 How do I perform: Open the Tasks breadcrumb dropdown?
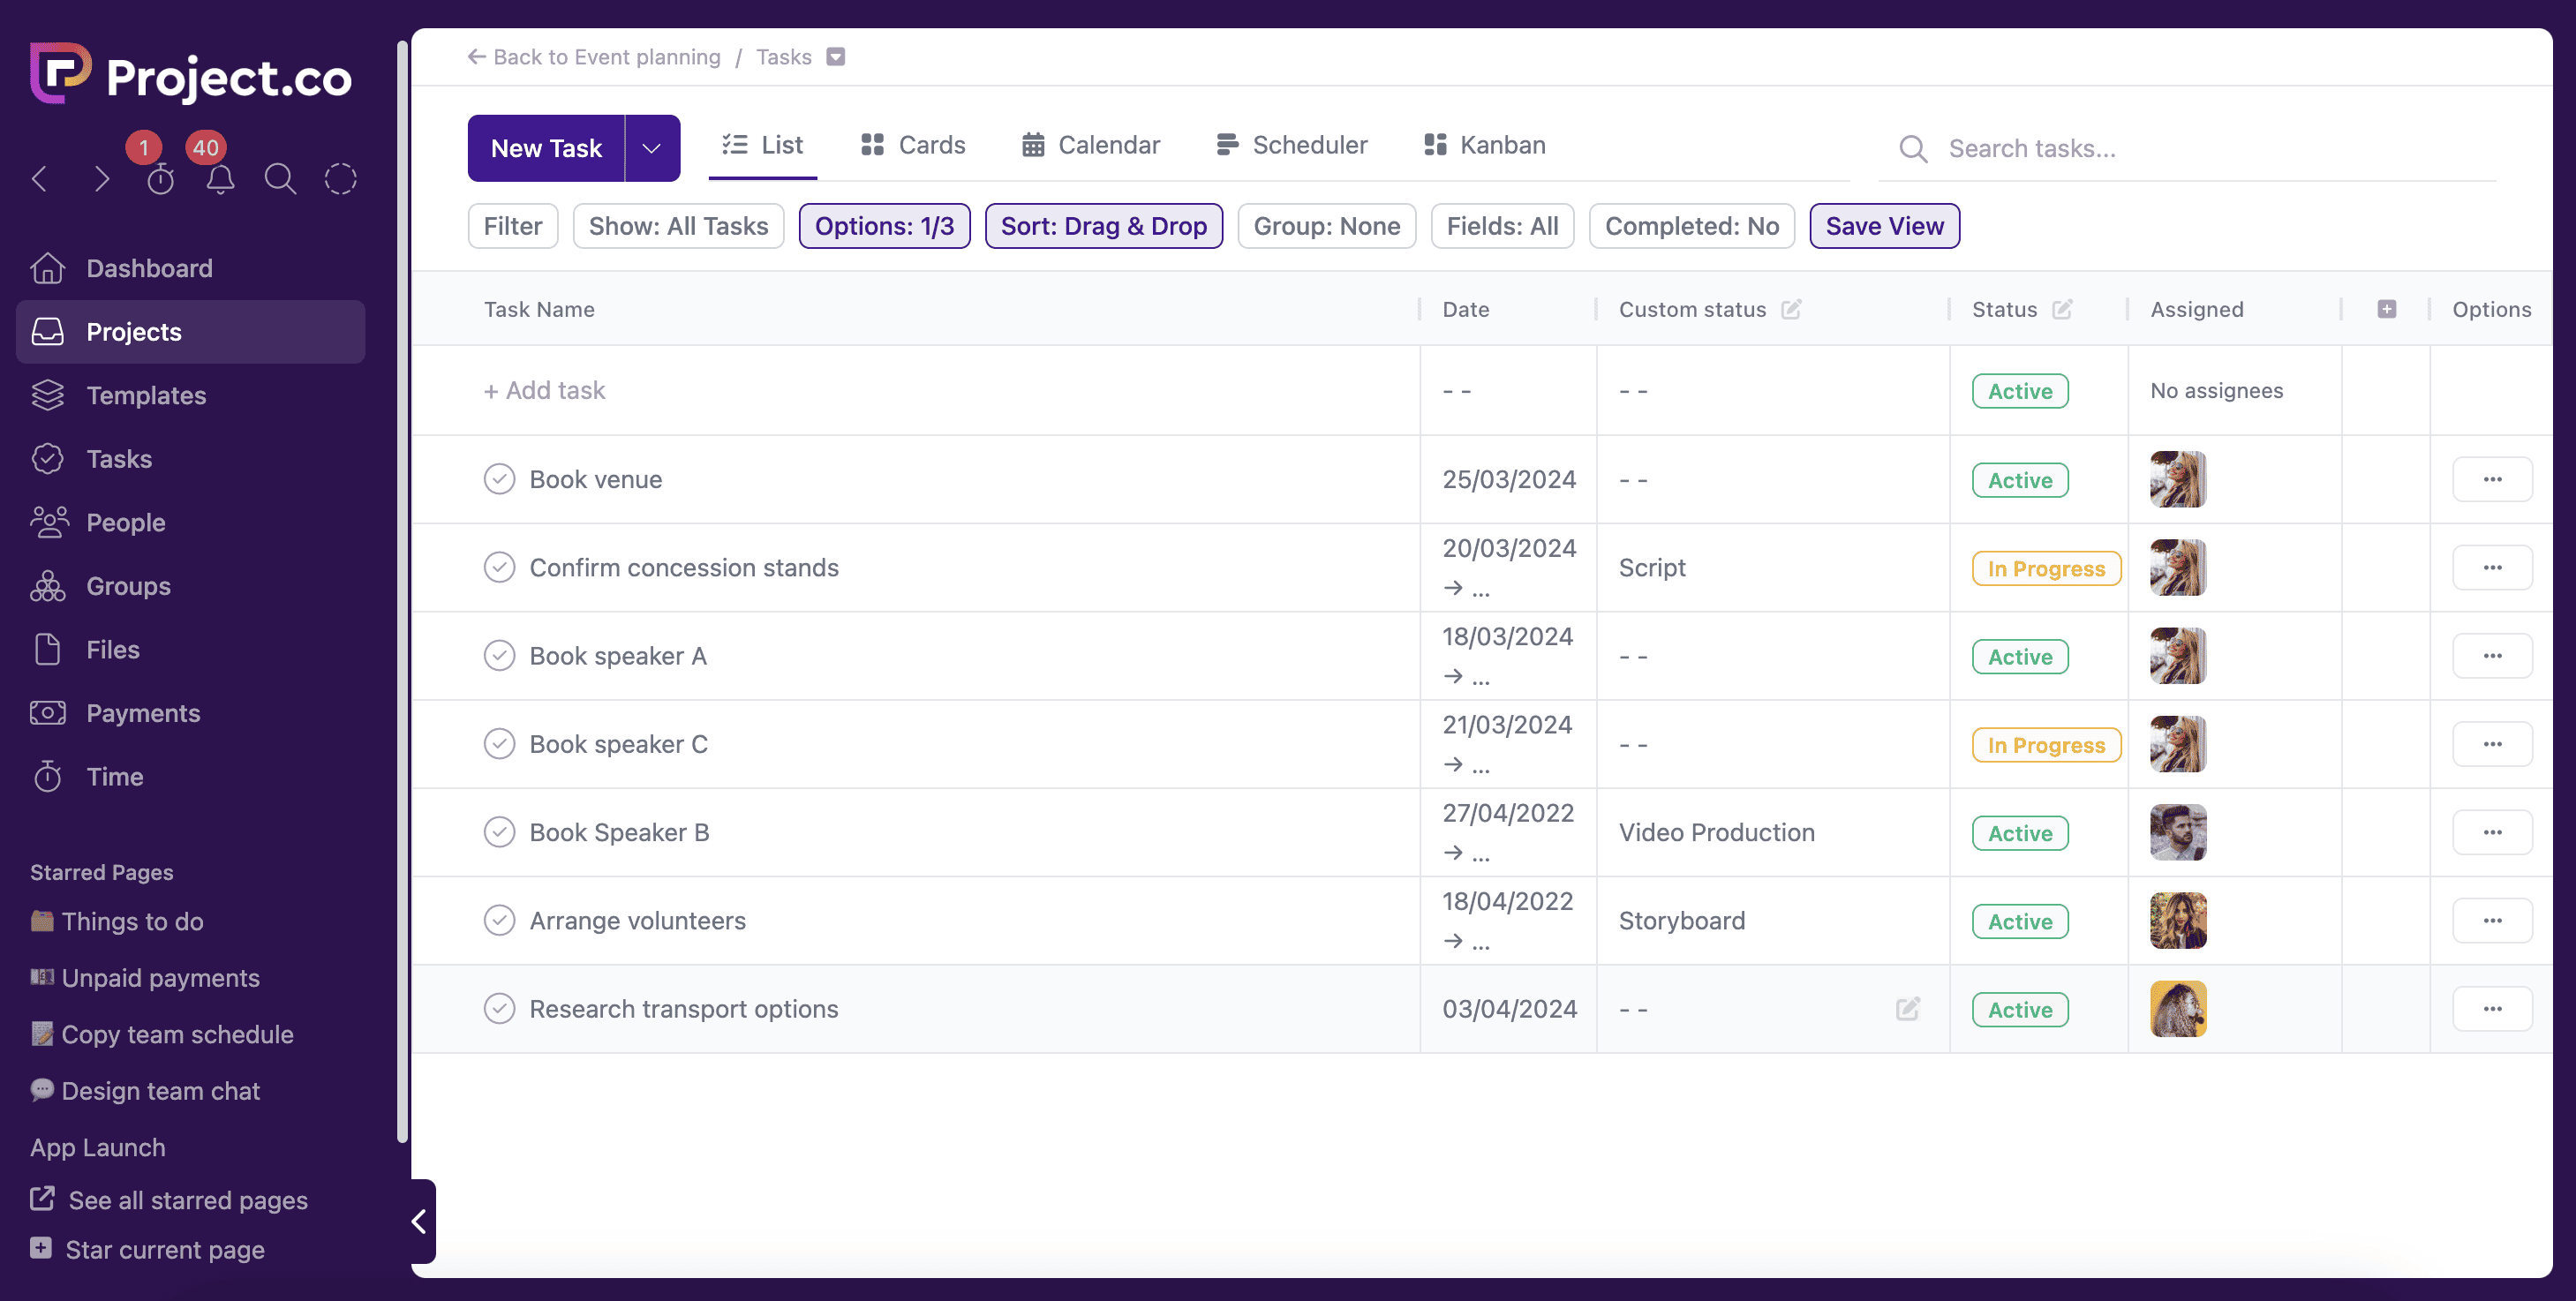click(x=836, y=57)
